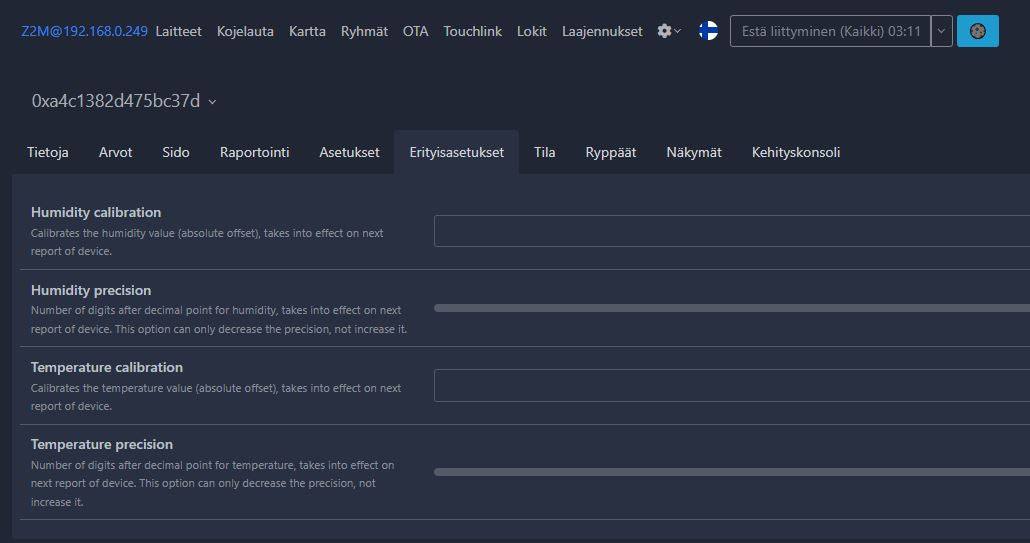1030x543 pixels.
Task: Open the Z2M@192.168.0.249 home link
Action: [x=84, y=31]
